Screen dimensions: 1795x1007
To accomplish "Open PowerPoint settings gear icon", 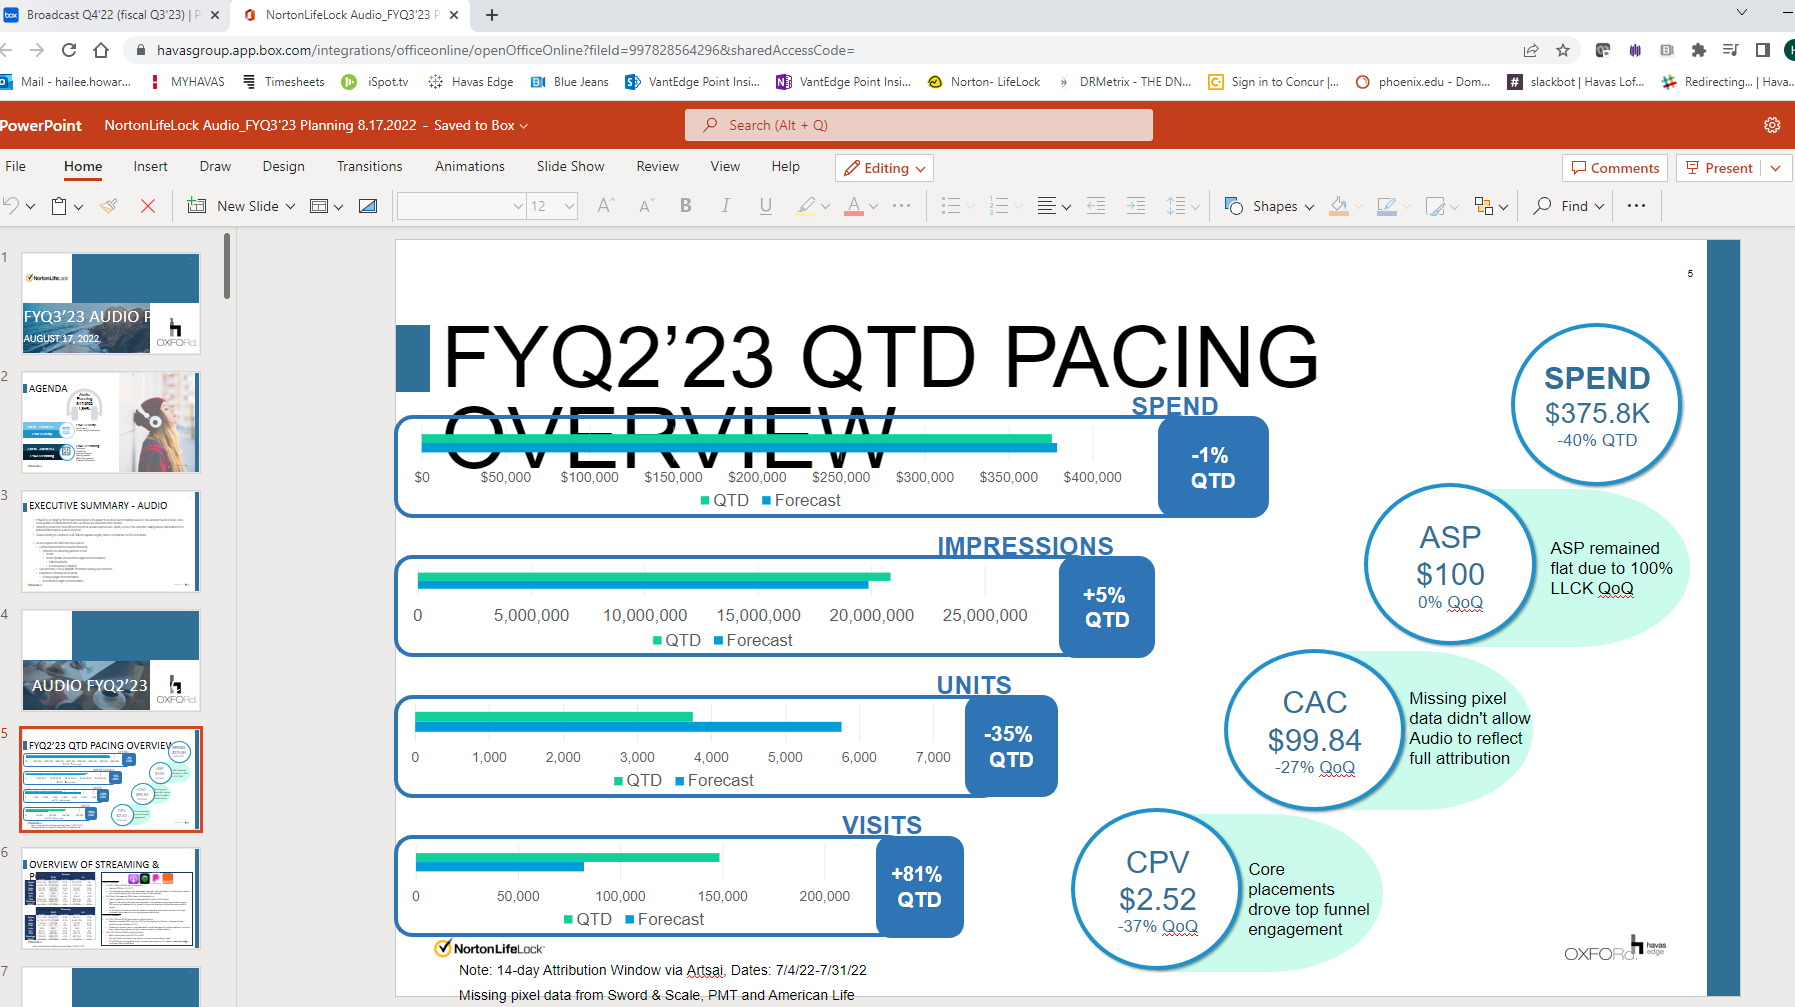I will click(1772, 125).
